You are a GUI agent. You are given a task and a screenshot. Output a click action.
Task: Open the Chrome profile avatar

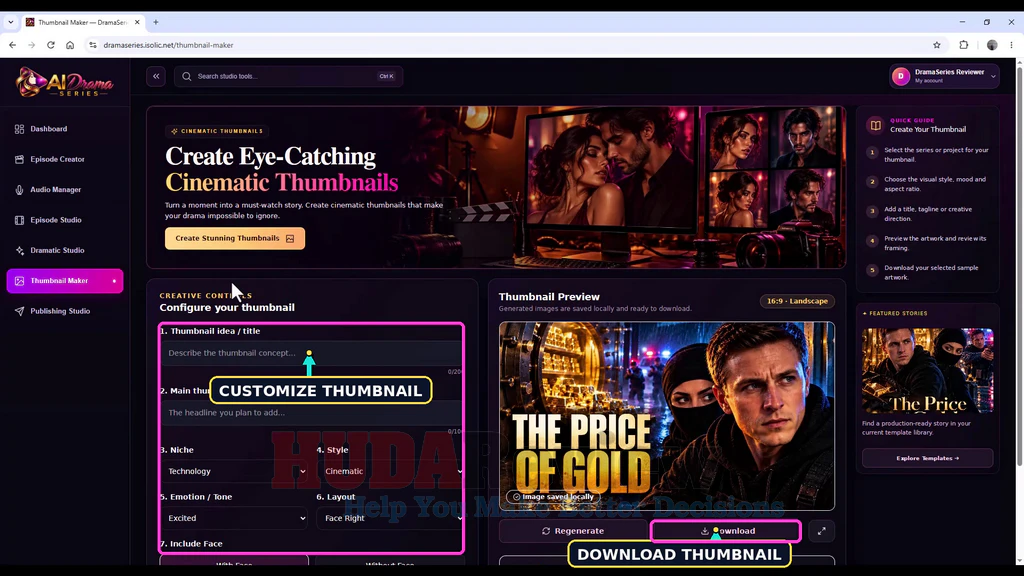pos(992,45)
